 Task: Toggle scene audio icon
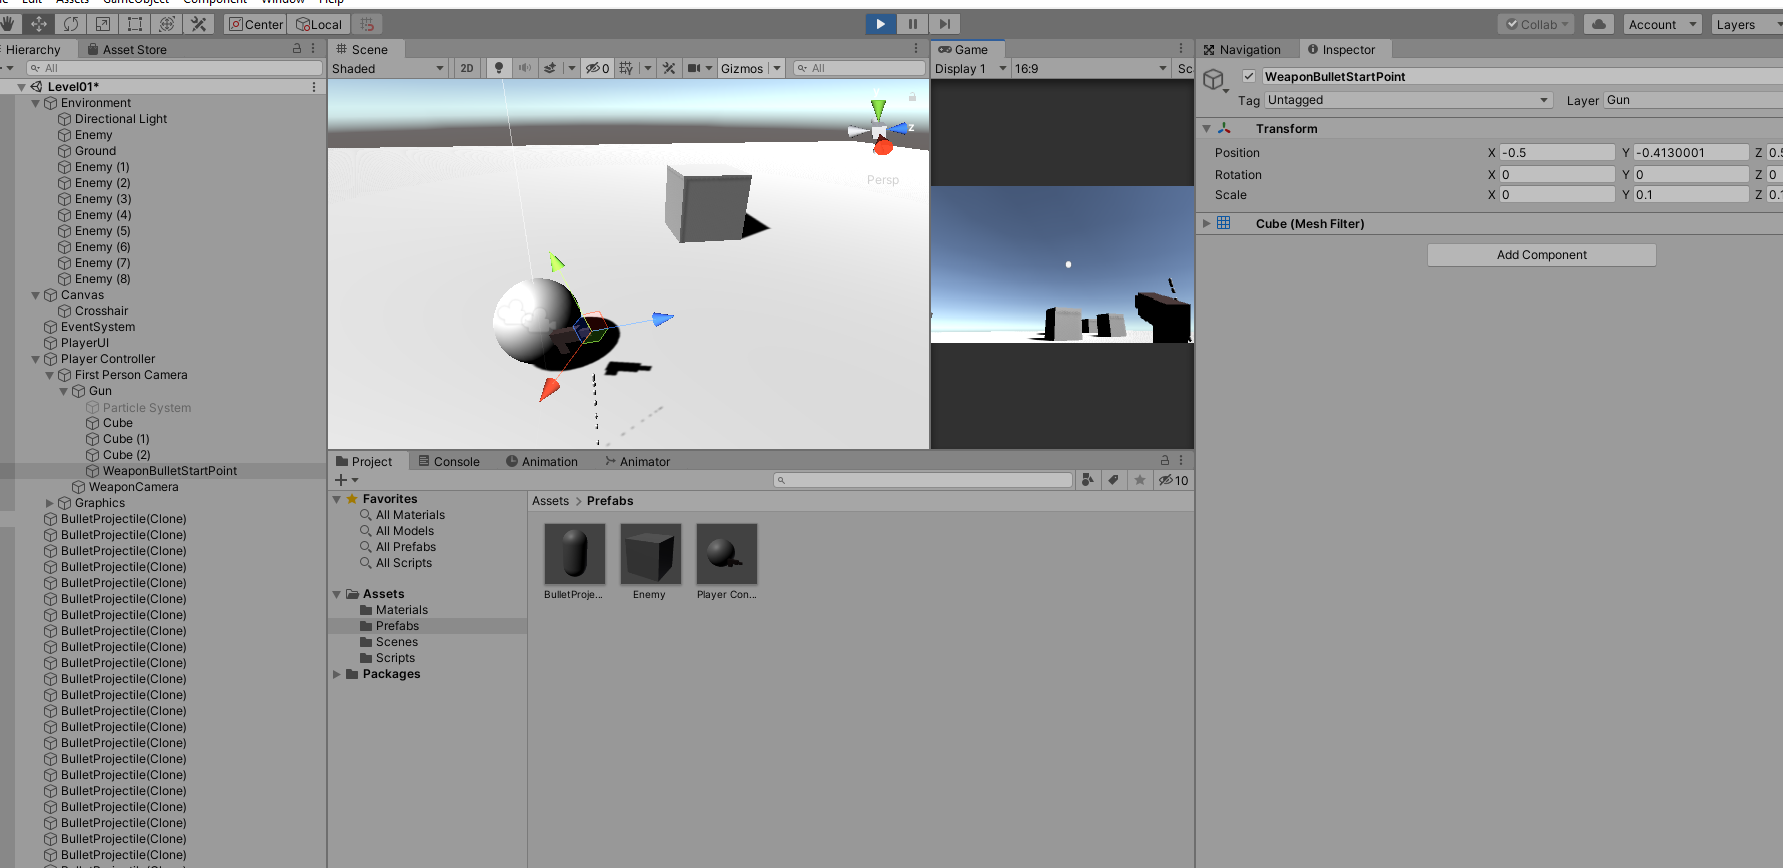[524, 68]
